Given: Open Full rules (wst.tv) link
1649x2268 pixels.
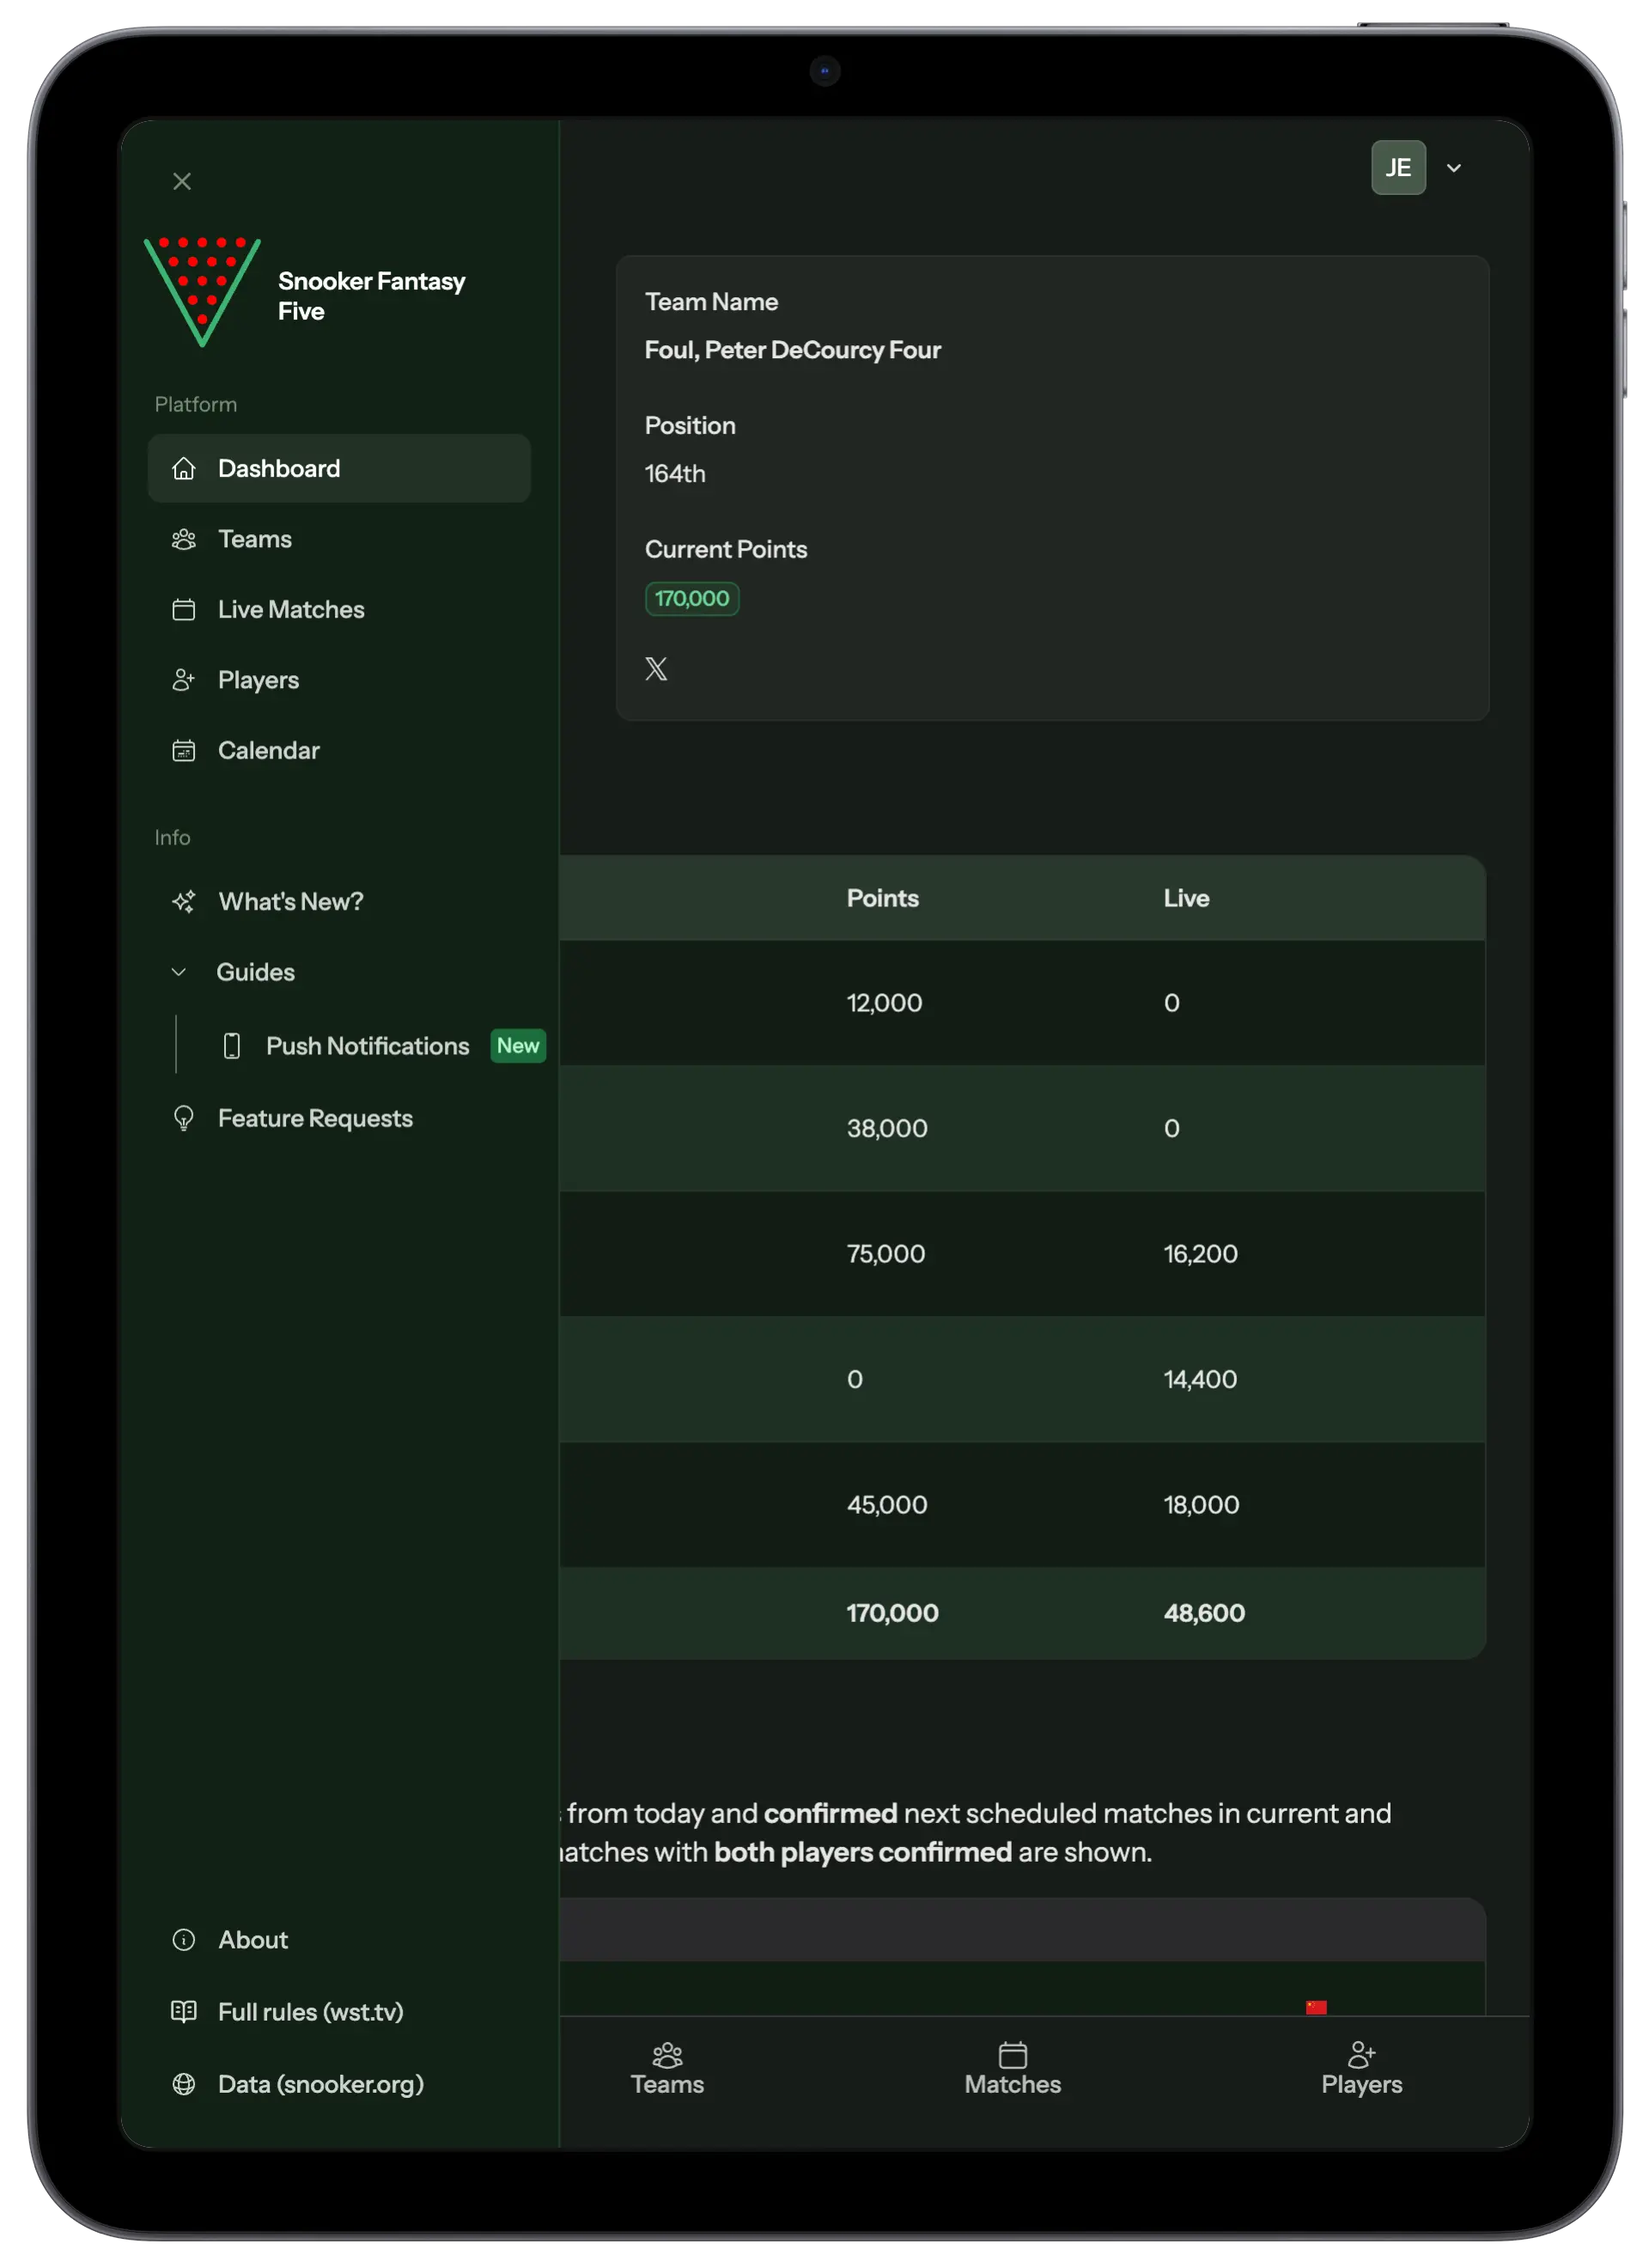Looking at the screenshot, I should tap(310, 2011).
